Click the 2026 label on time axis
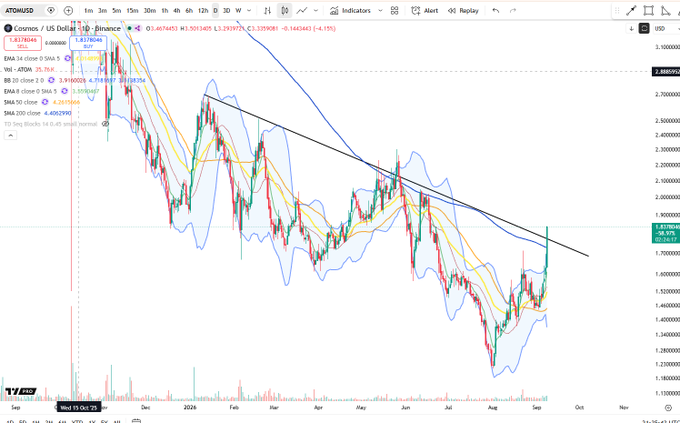 point(190,407)
